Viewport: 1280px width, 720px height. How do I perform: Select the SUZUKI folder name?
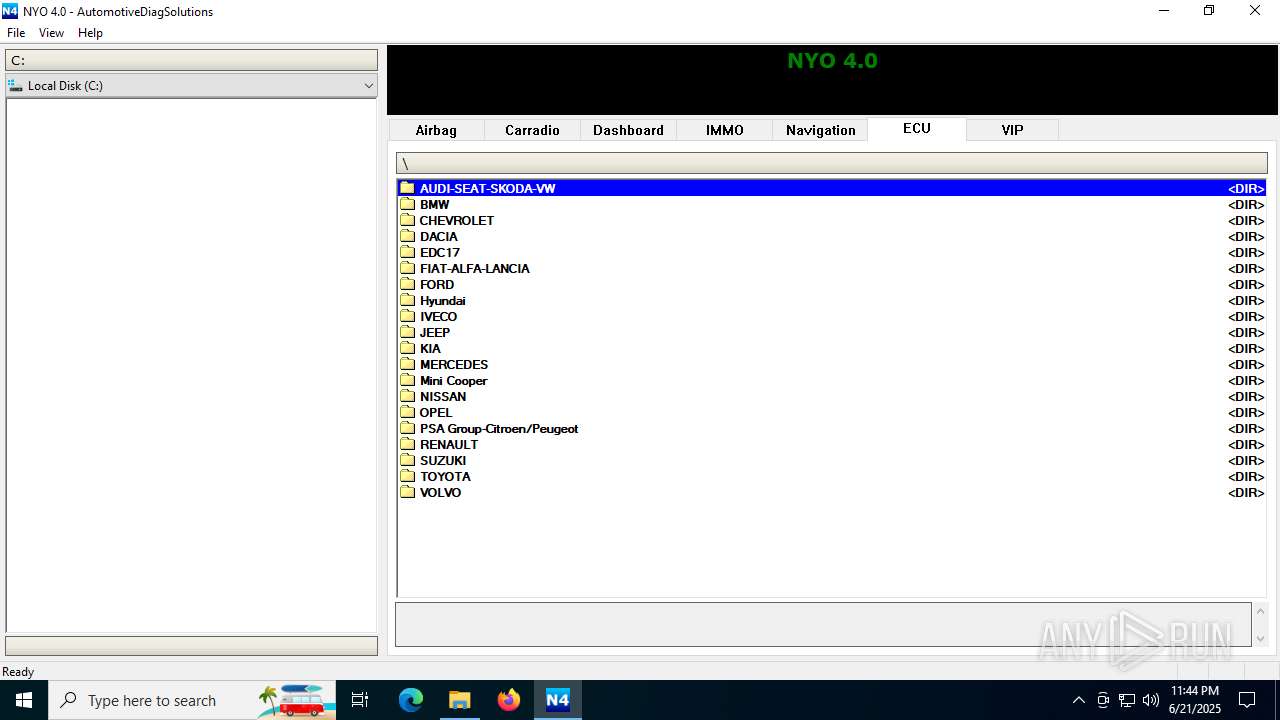(443, 460)
